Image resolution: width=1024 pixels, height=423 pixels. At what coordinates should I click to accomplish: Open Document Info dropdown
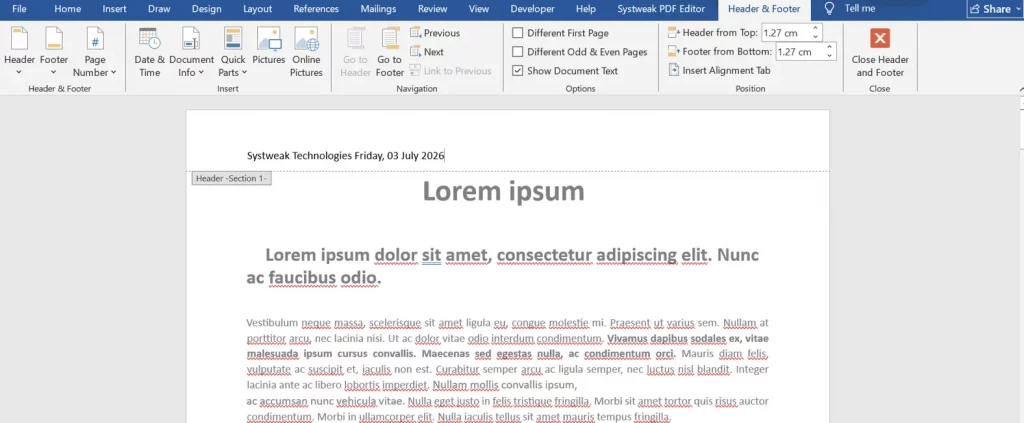[191, 52]
